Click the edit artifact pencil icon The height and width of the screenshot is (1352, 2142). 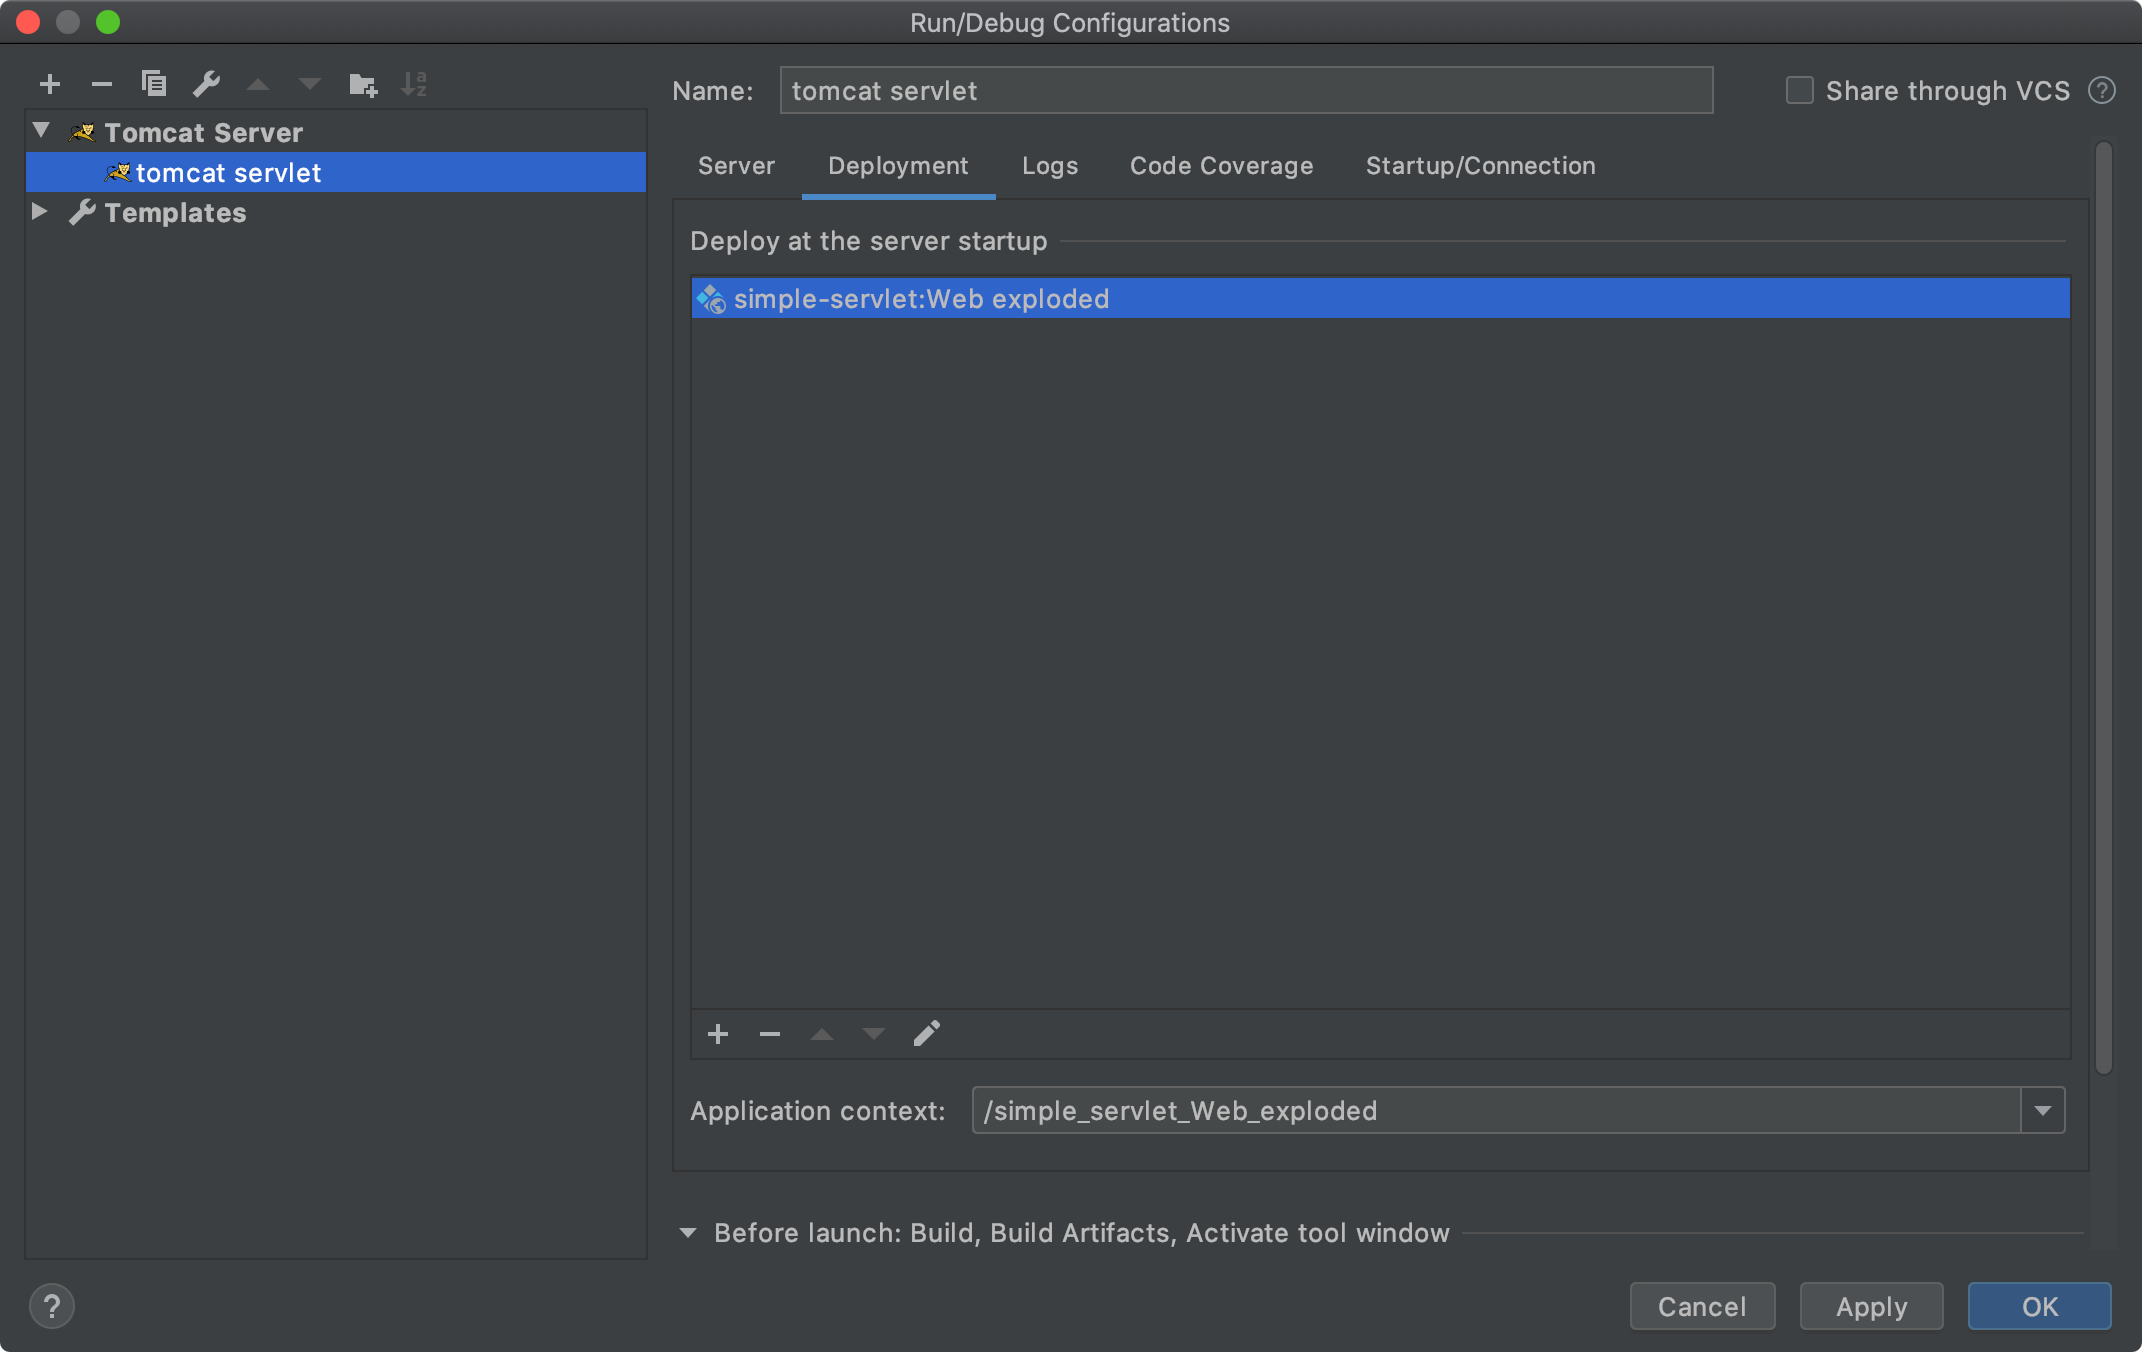(926, 1034)
